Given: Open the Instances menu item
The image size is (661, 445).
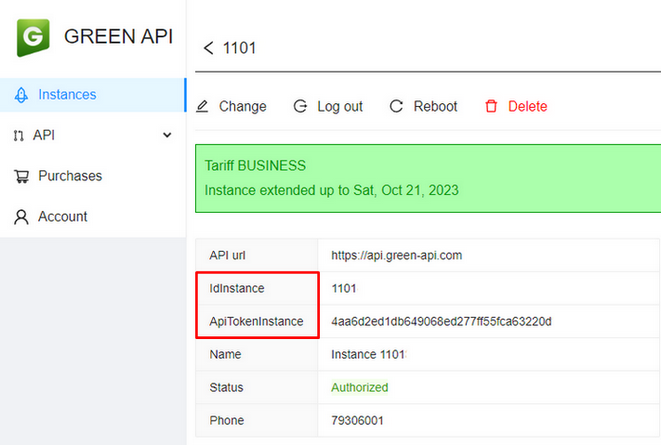Looking at the screenshot, I should pos(67,95).
